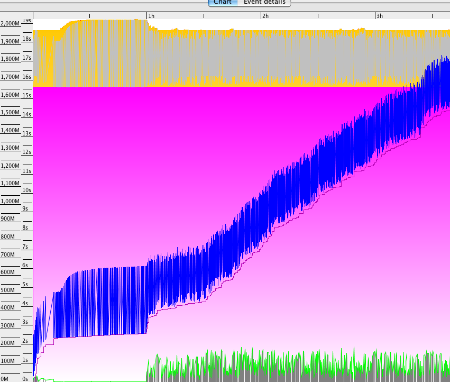Click the 0M origin label on axis
Image resolution: width=450 pixels, height=382 pixels.
click(5, 379)
